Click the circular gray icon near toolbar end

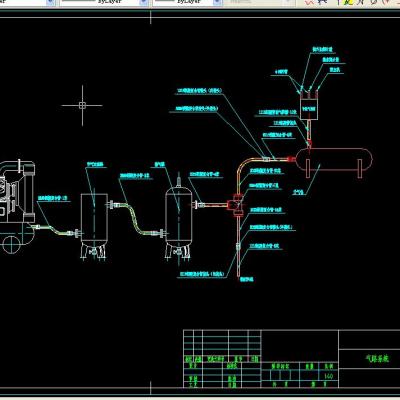(374, 2)
